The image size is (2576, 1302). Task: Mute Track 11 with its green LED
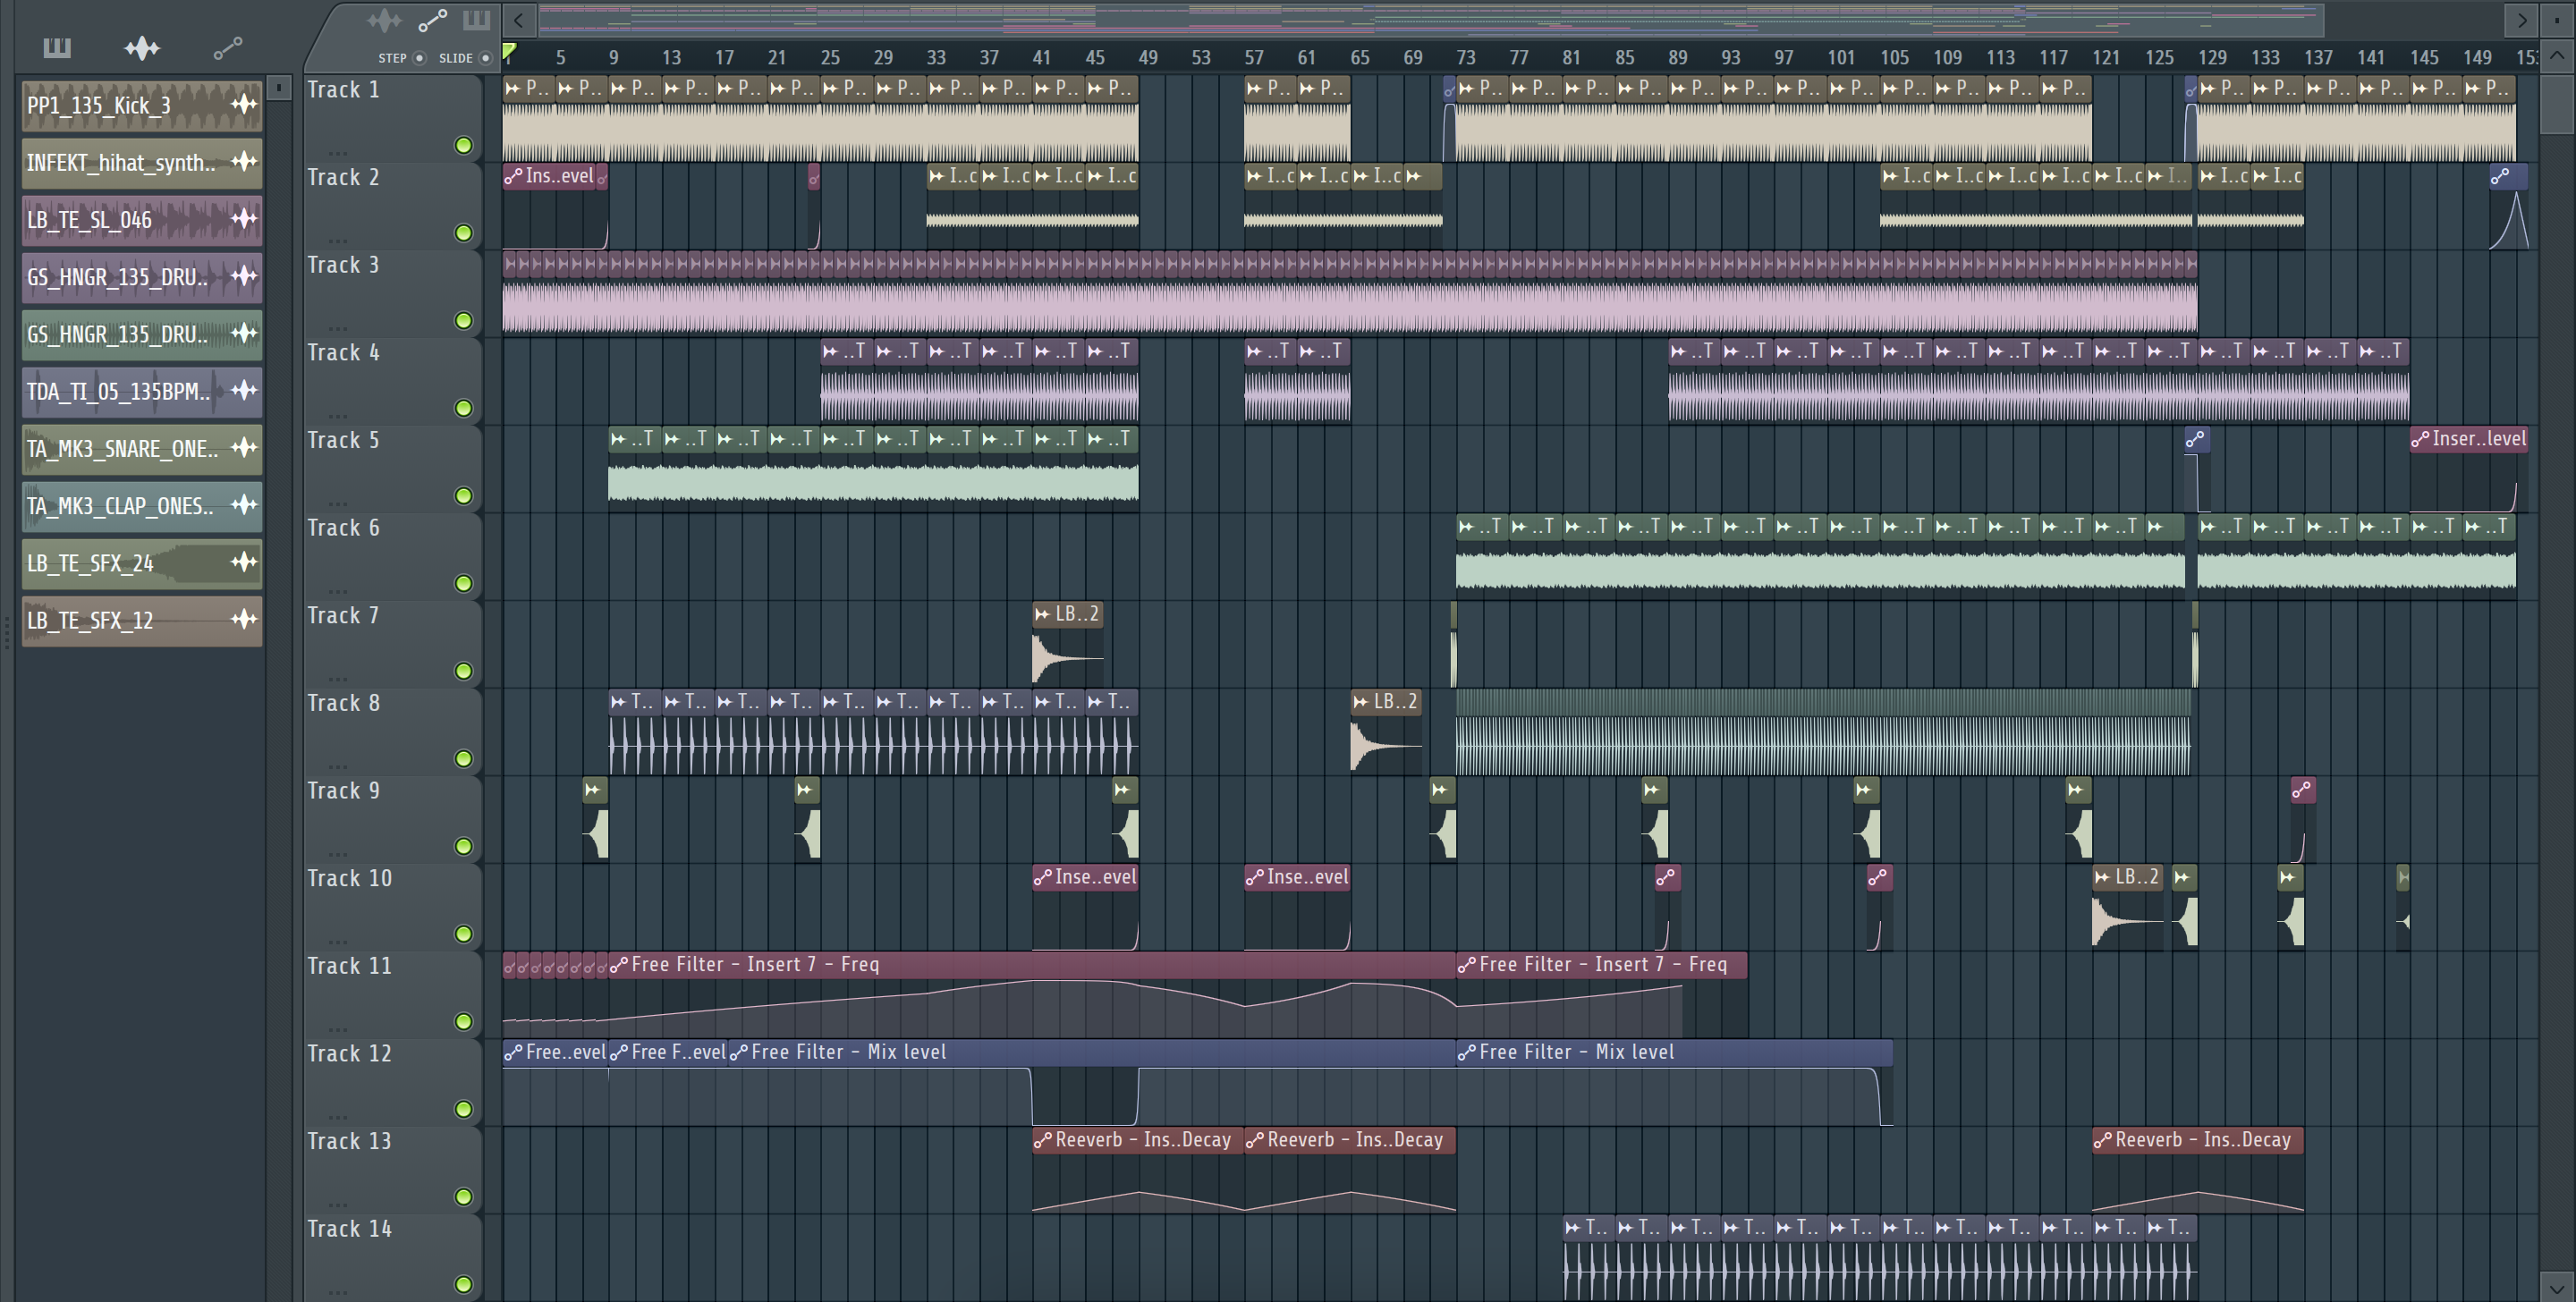[x=463, y=1021]
